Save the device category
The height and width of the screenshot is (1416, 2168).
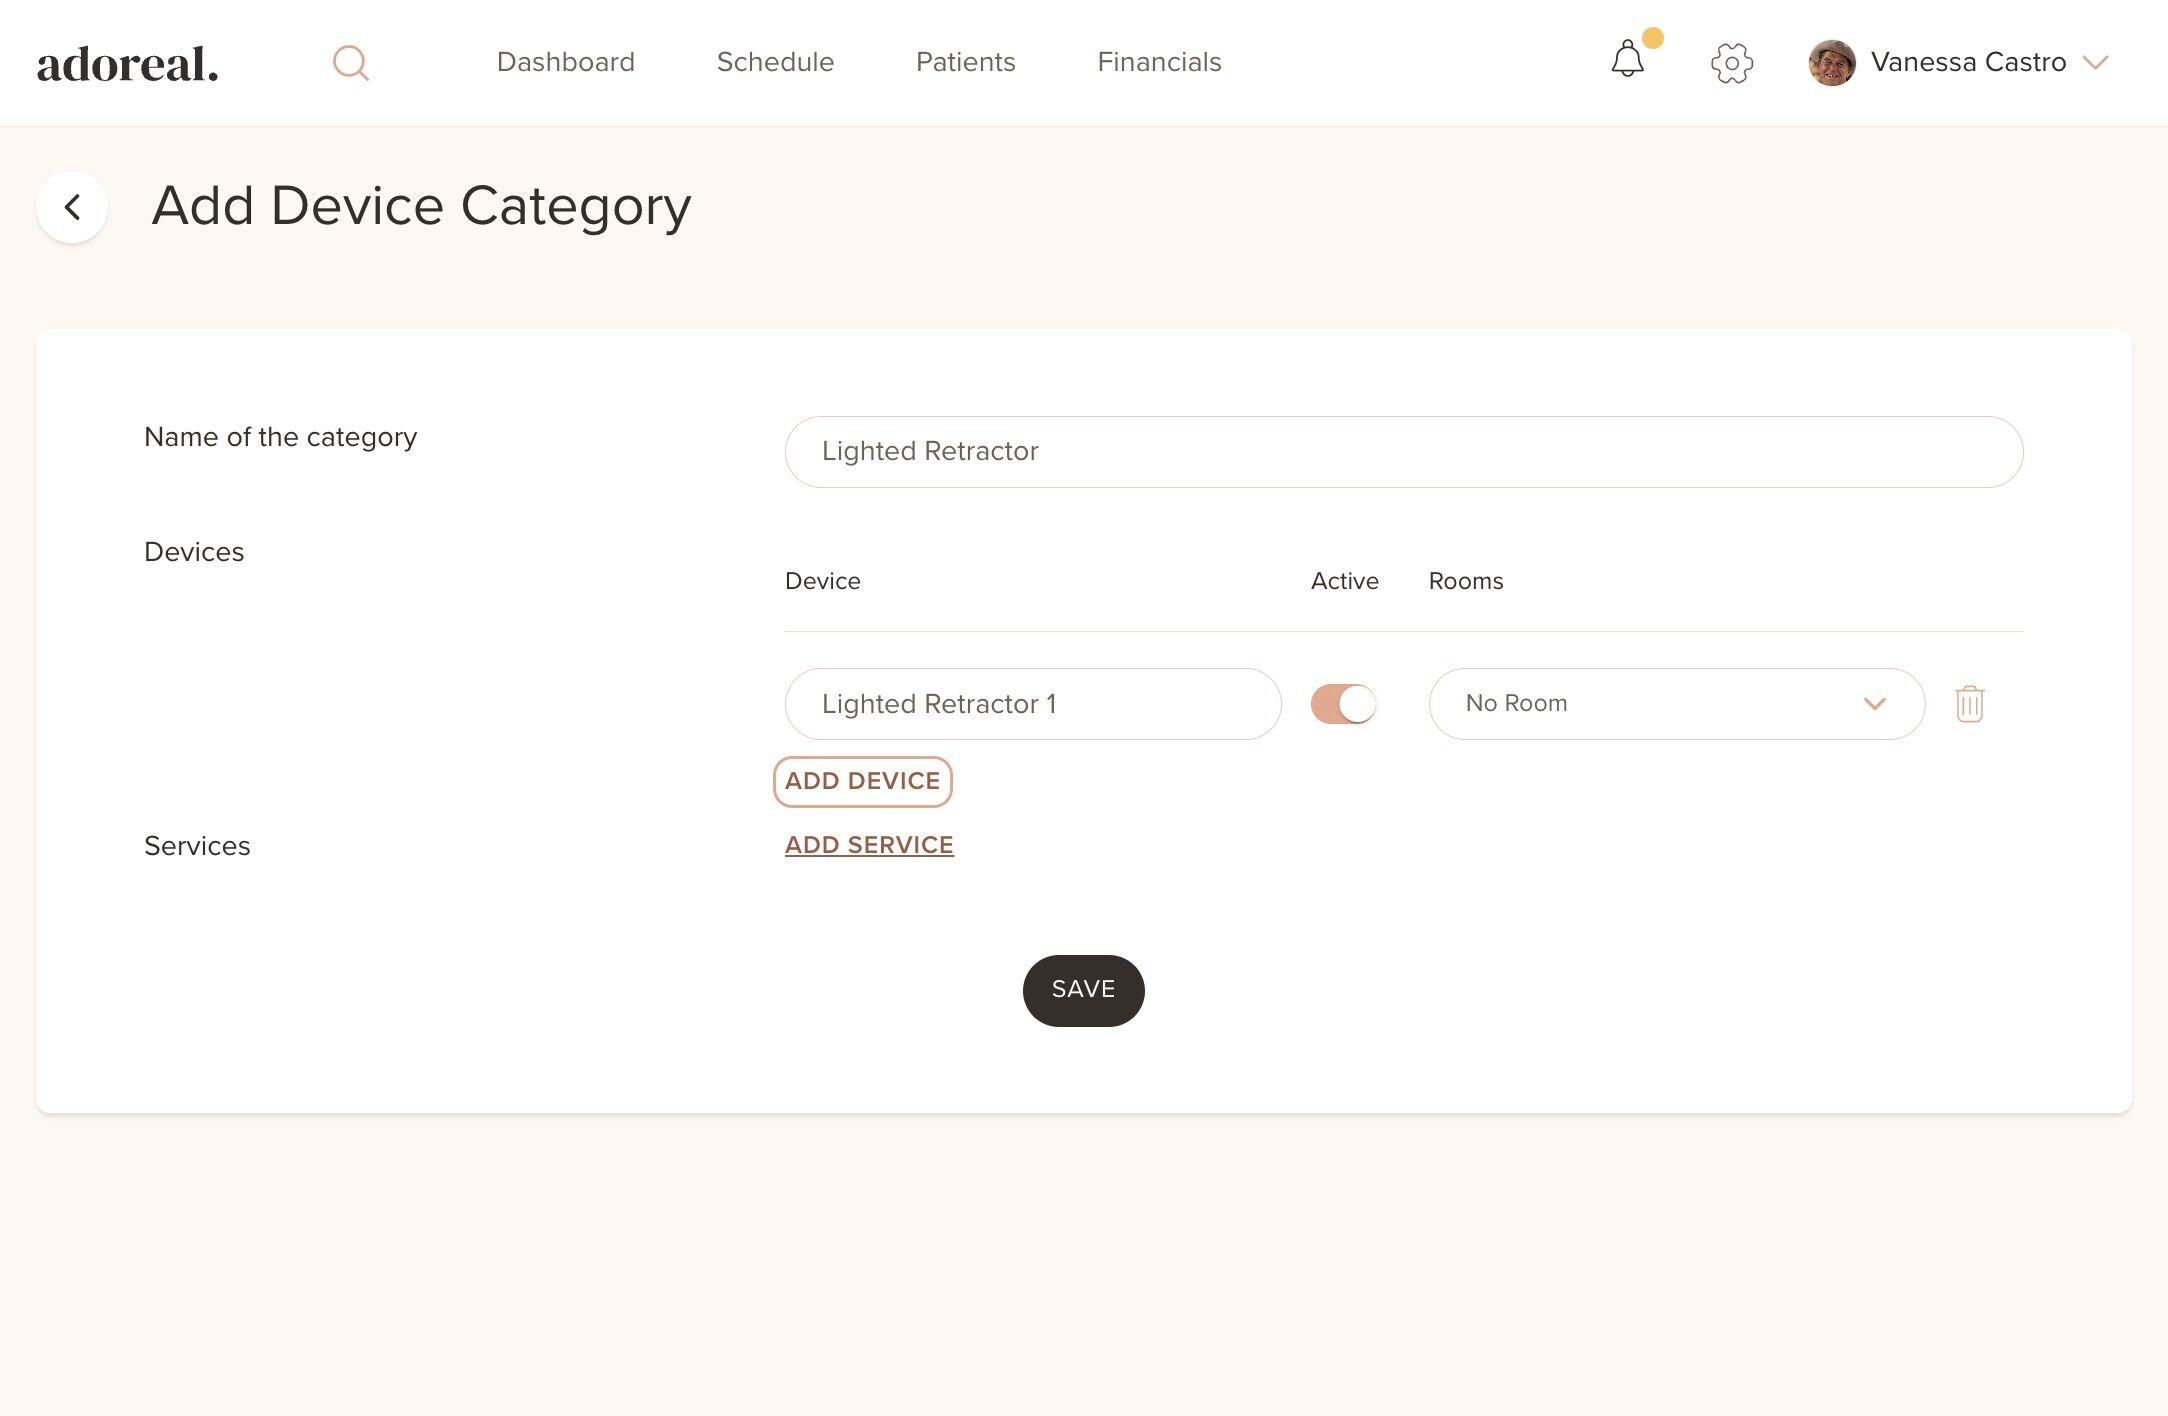coord(1083,990)
